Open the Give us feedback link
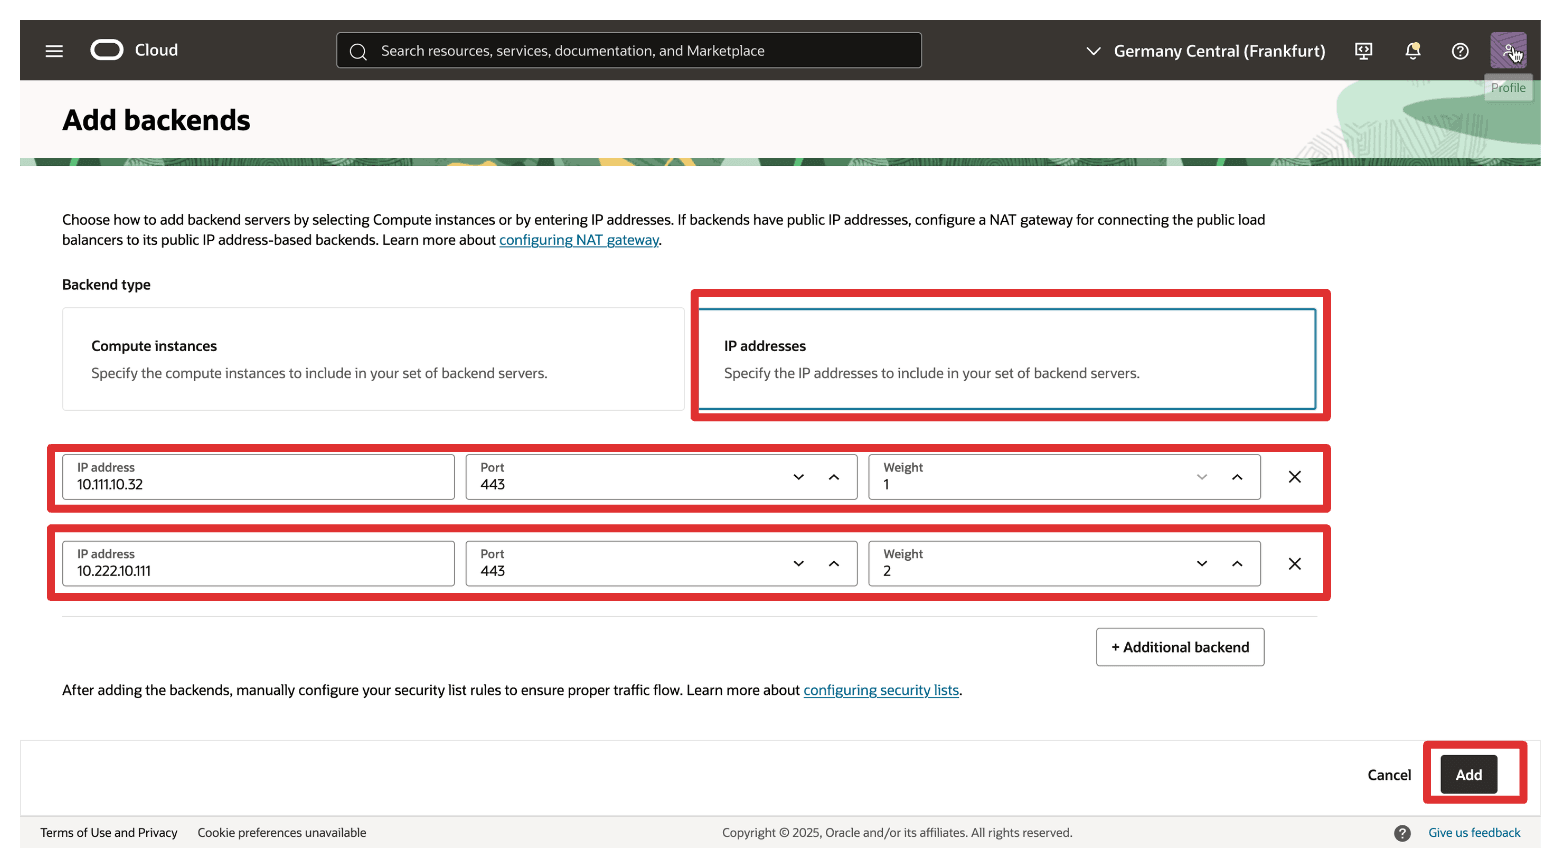This screenshot has height=868, width=1560. click(x=1474, y=833)
